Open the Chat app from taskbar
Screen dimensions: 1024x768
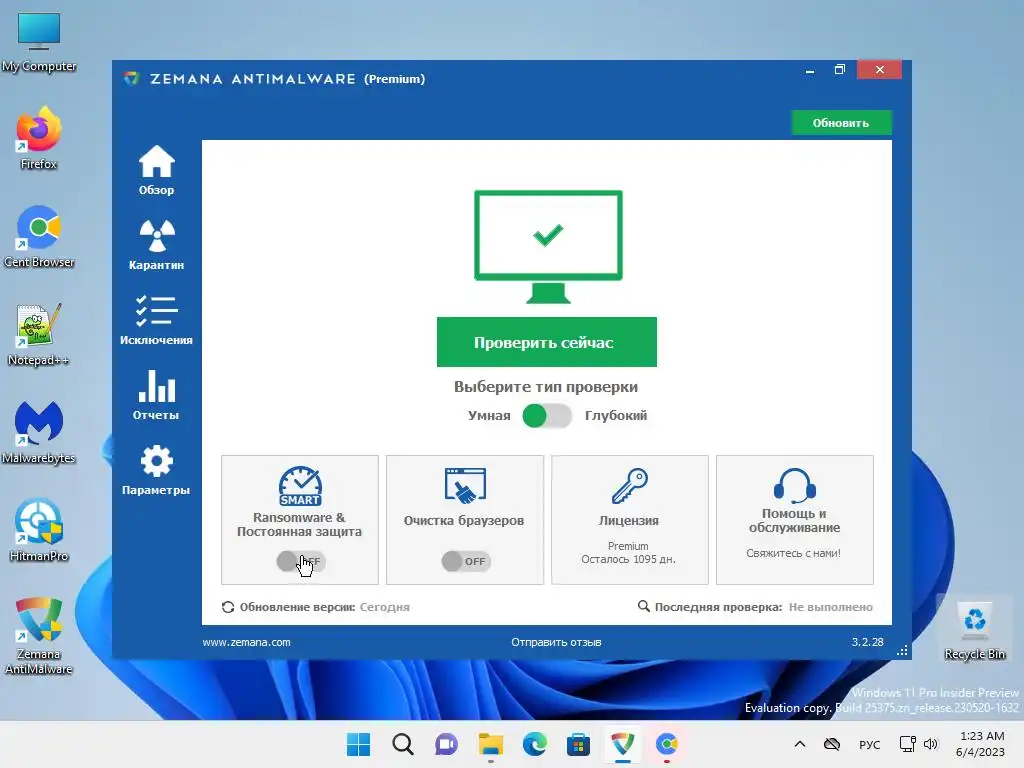447,744
